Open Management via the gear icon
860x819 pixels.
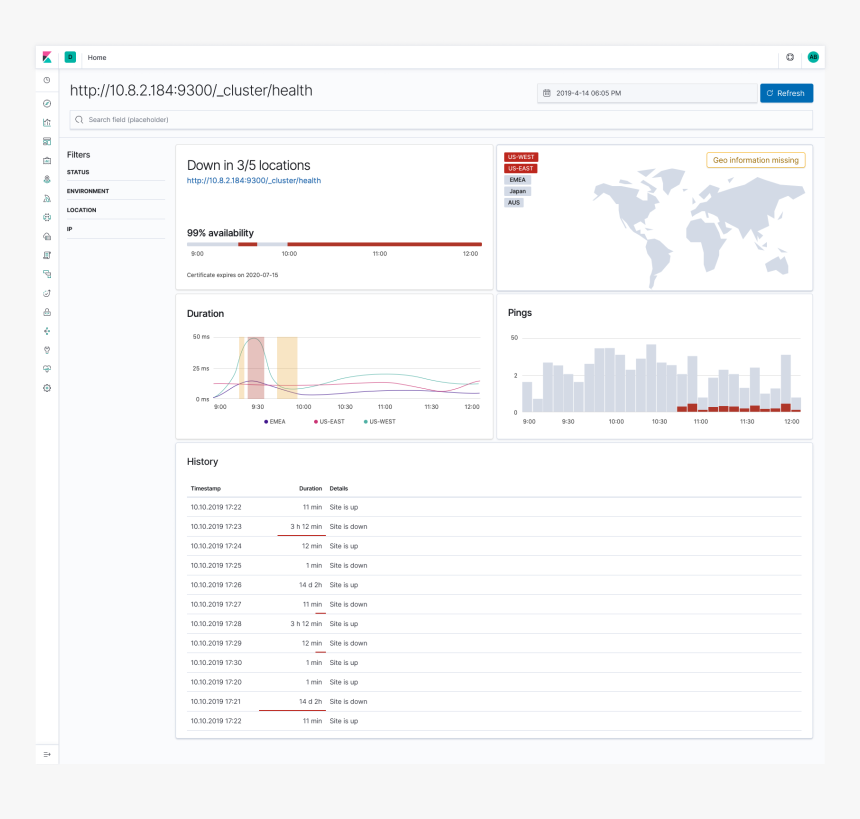tap(47, 388)
